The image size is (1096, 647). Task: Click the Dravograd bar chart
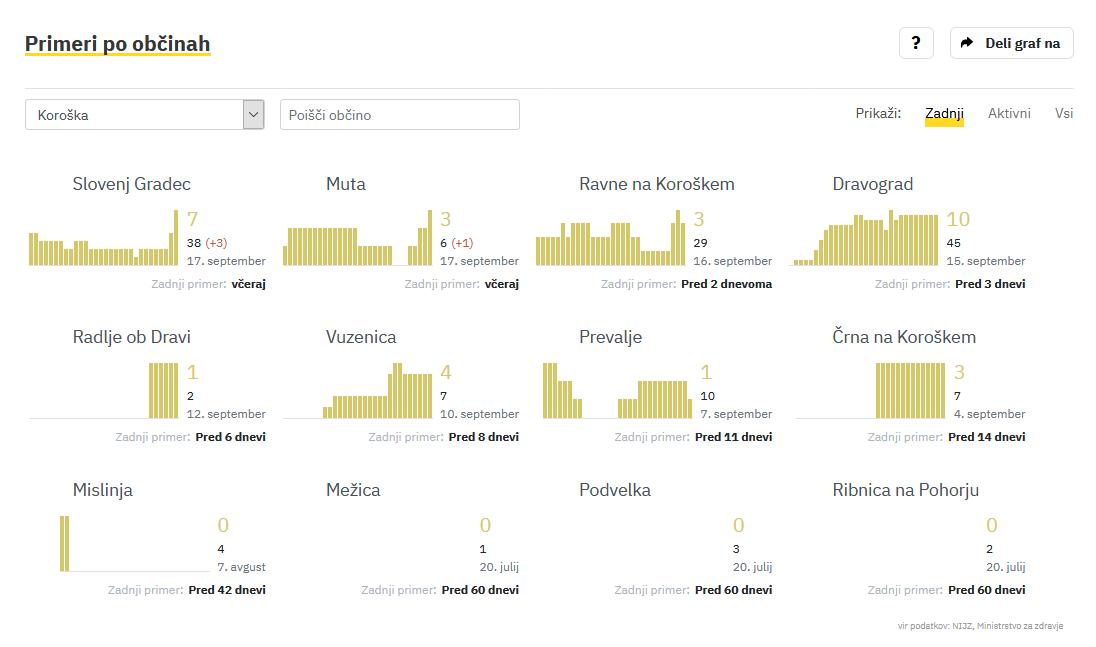(x=865, y=241)
